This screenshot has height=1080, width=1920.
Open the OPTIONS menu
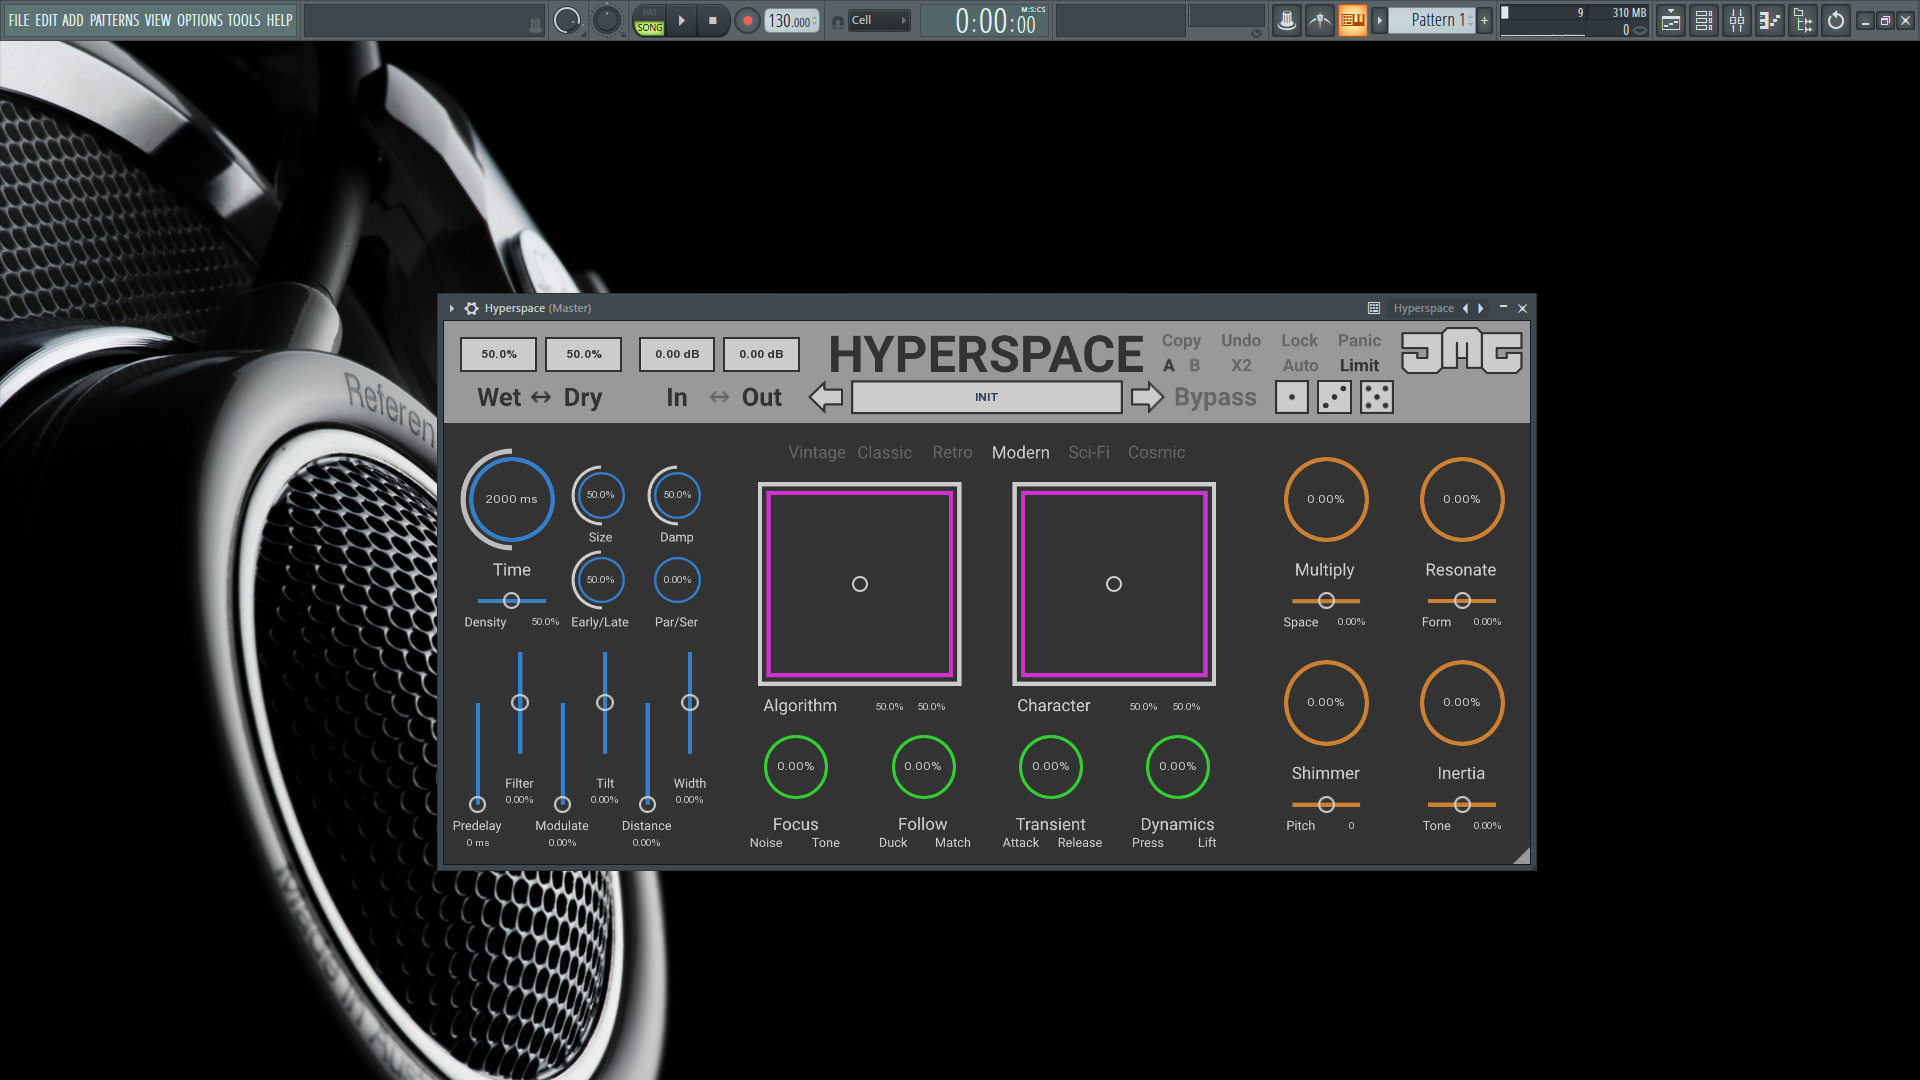pyautogui.click(x=200, y=20)
